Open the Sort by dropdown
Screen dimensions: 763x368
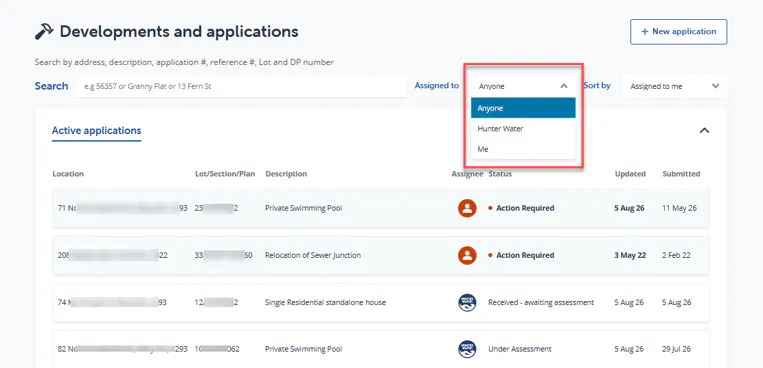(675, 86)
